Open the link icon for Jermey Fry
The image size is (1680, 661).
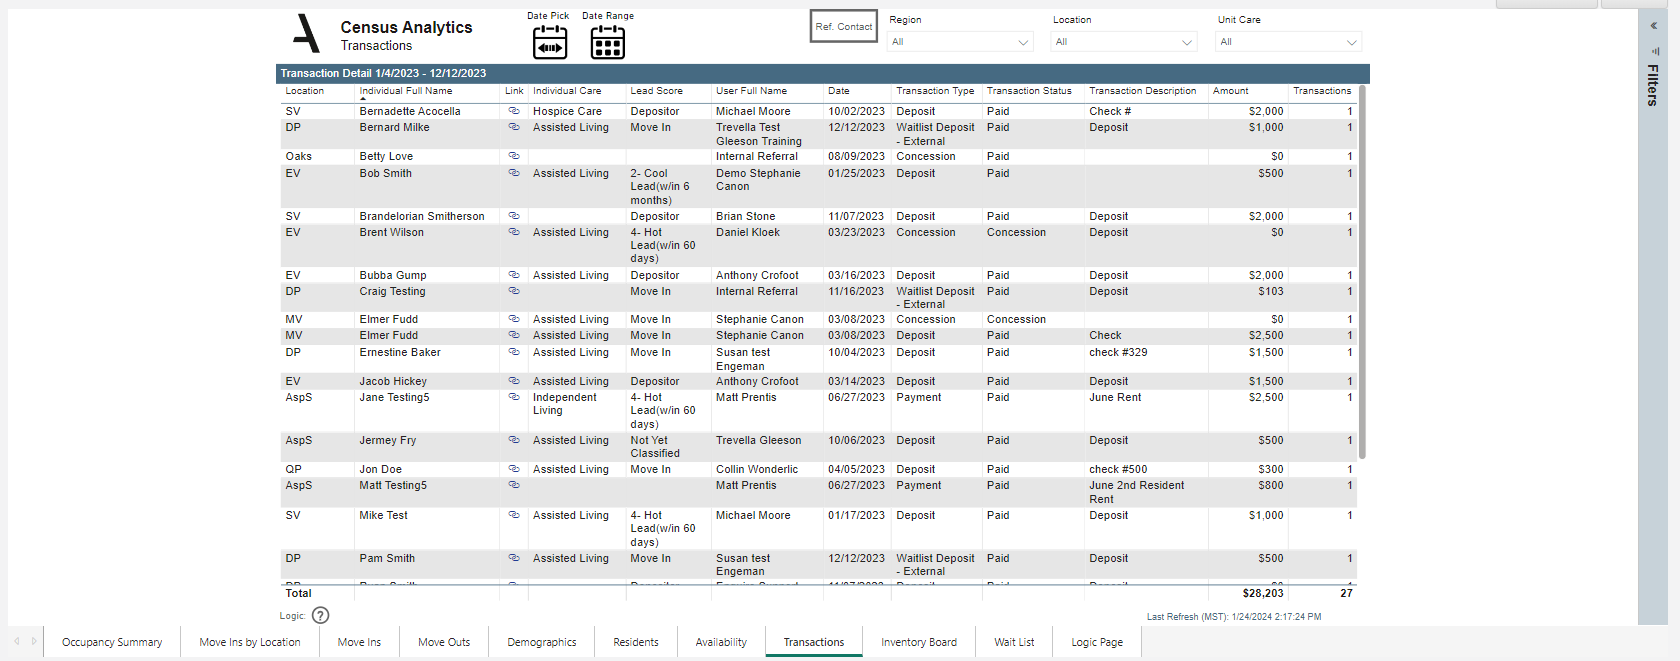click(x=514, y=440)
